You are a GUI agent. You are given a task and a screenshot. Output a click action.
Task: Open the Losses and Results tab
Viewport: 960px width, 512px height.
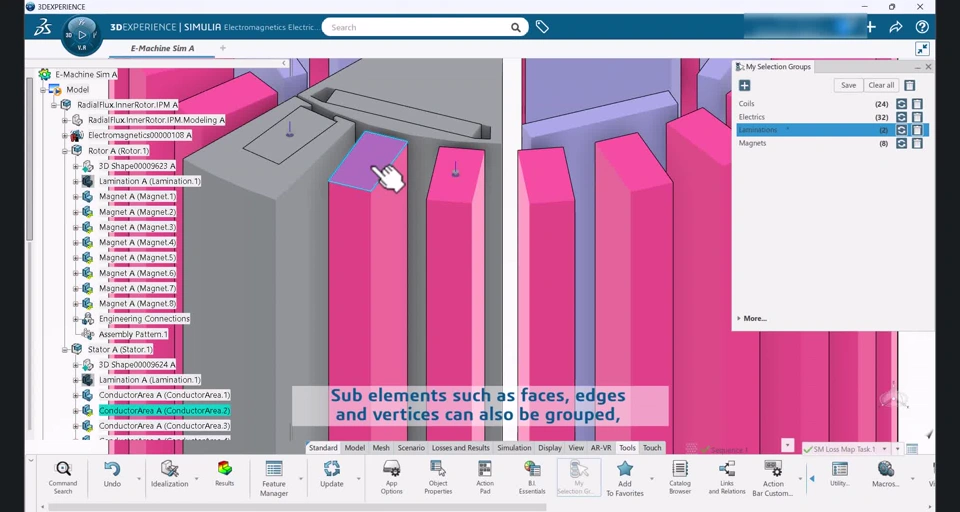point(460,448)
